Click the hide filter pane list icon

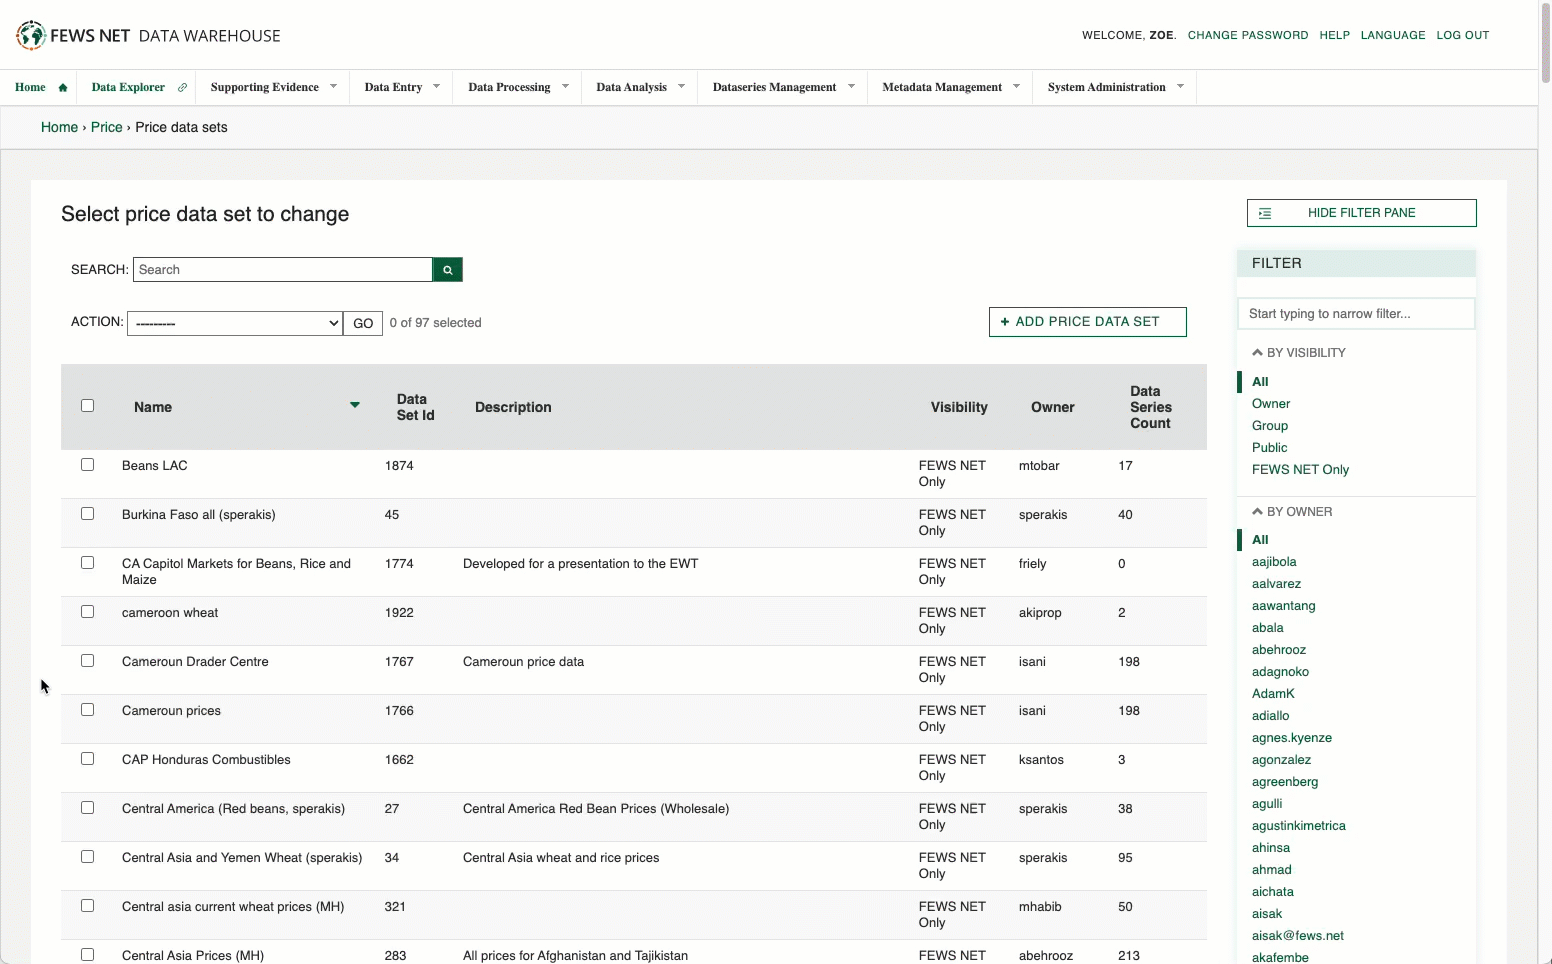point(1265,213)
